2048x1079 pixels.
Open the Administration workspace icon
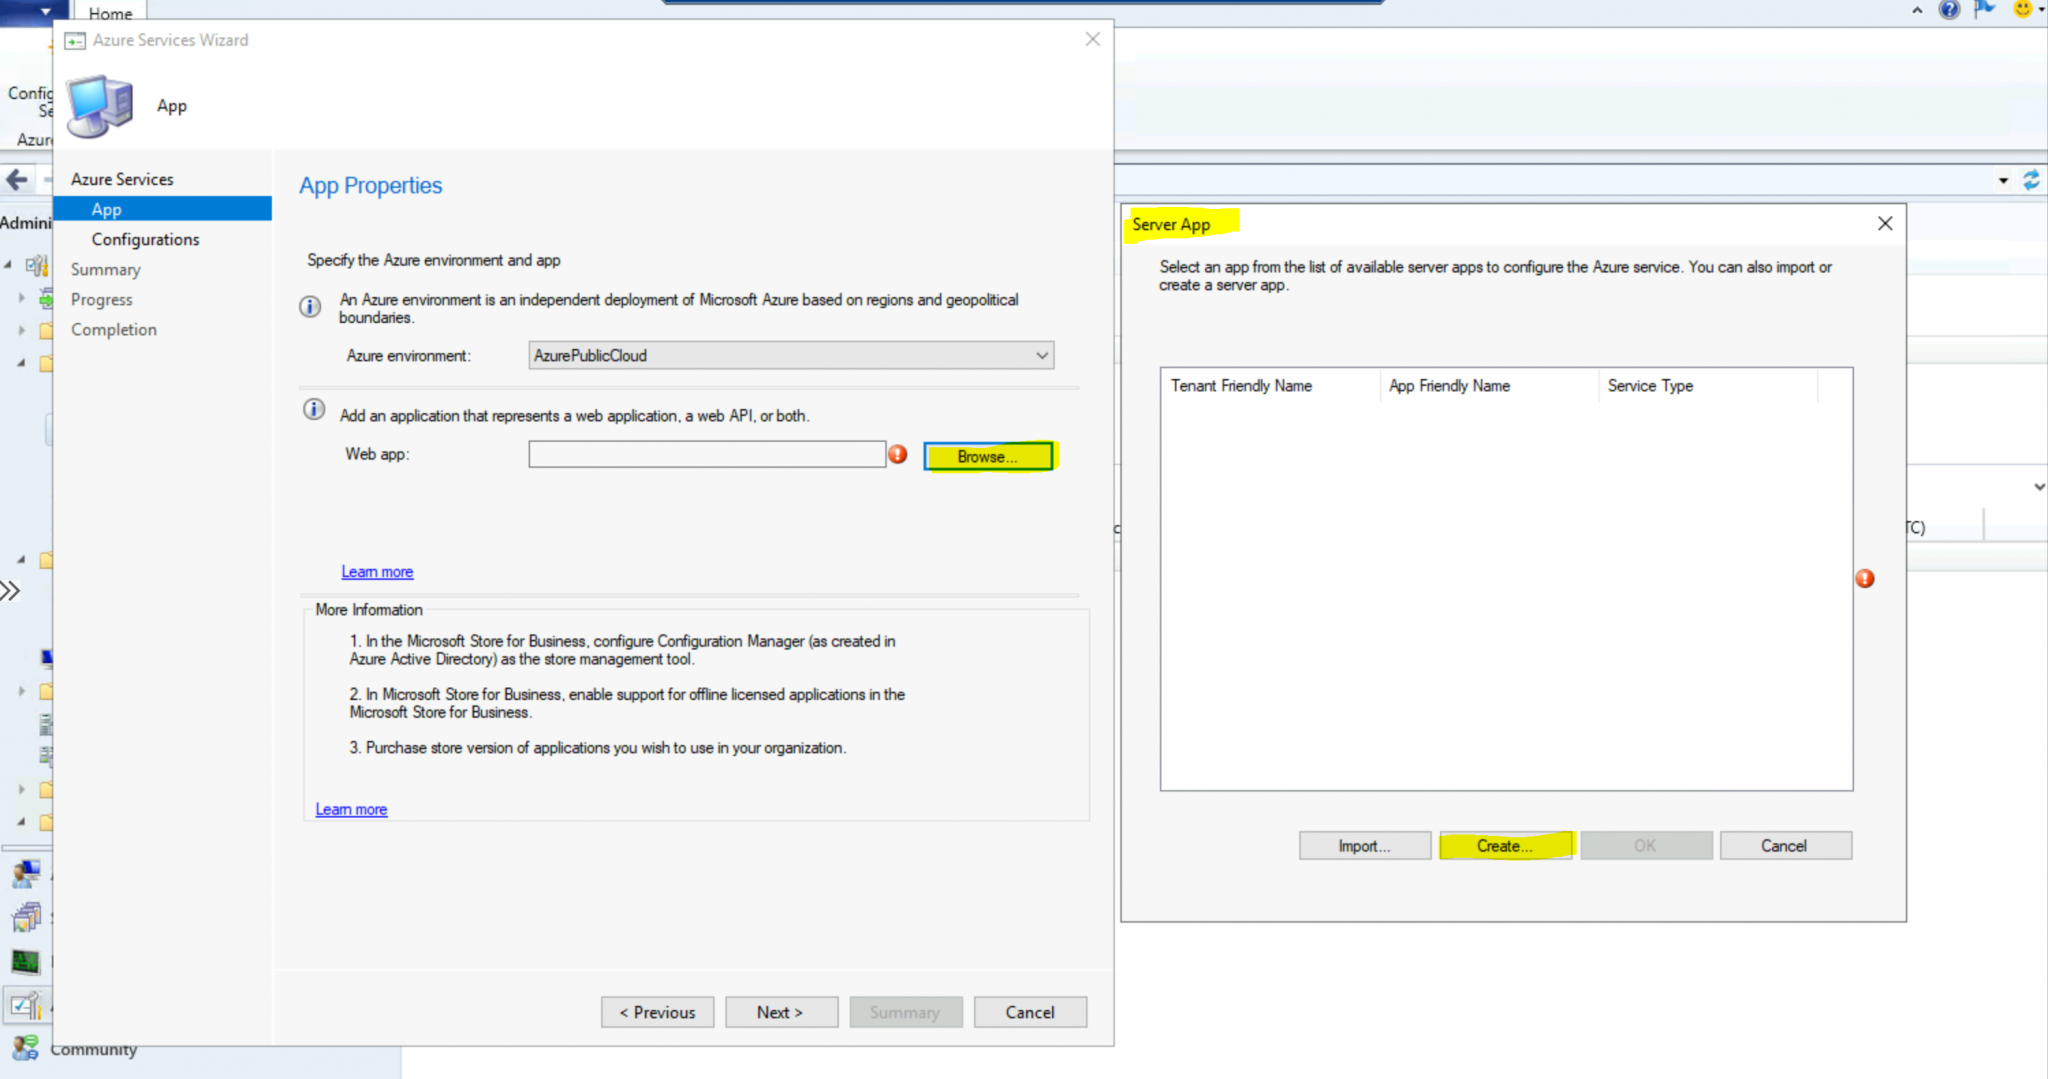pos(25,1006)
